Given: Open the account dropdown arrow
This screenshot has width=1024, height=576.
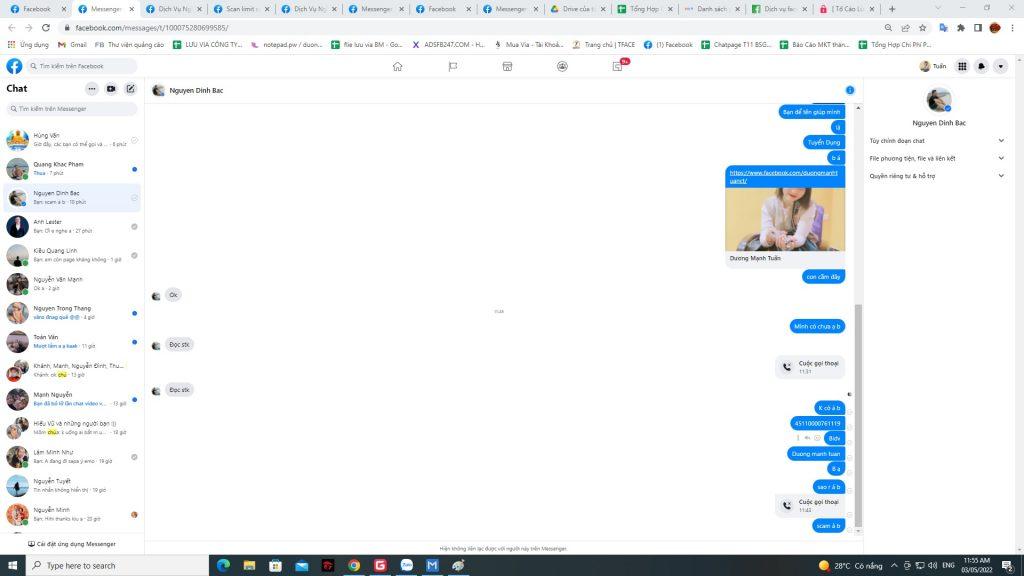Looking at the screenshot, I should tap(1000, 66).
